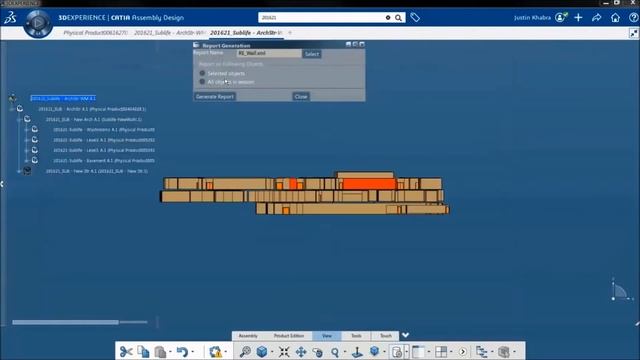Click the hierarchy tree reorder icon
Screen dimensions: 640x360
(481, 351)
